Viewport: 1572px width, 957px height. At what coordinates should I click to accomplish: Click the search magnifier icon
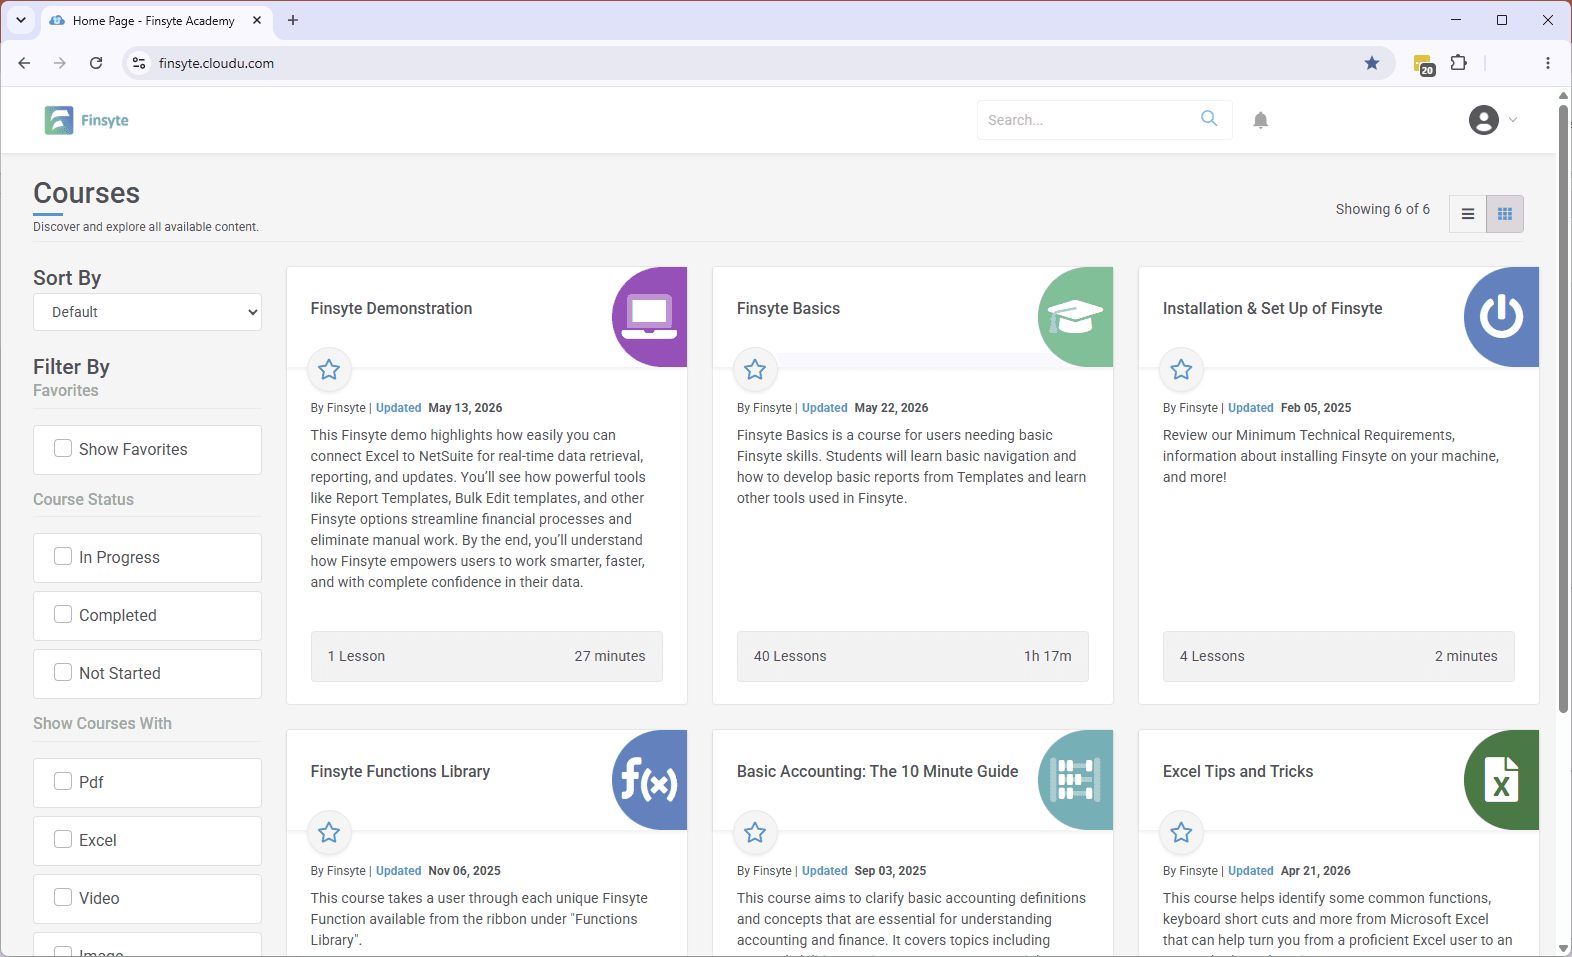[1209, 119]
